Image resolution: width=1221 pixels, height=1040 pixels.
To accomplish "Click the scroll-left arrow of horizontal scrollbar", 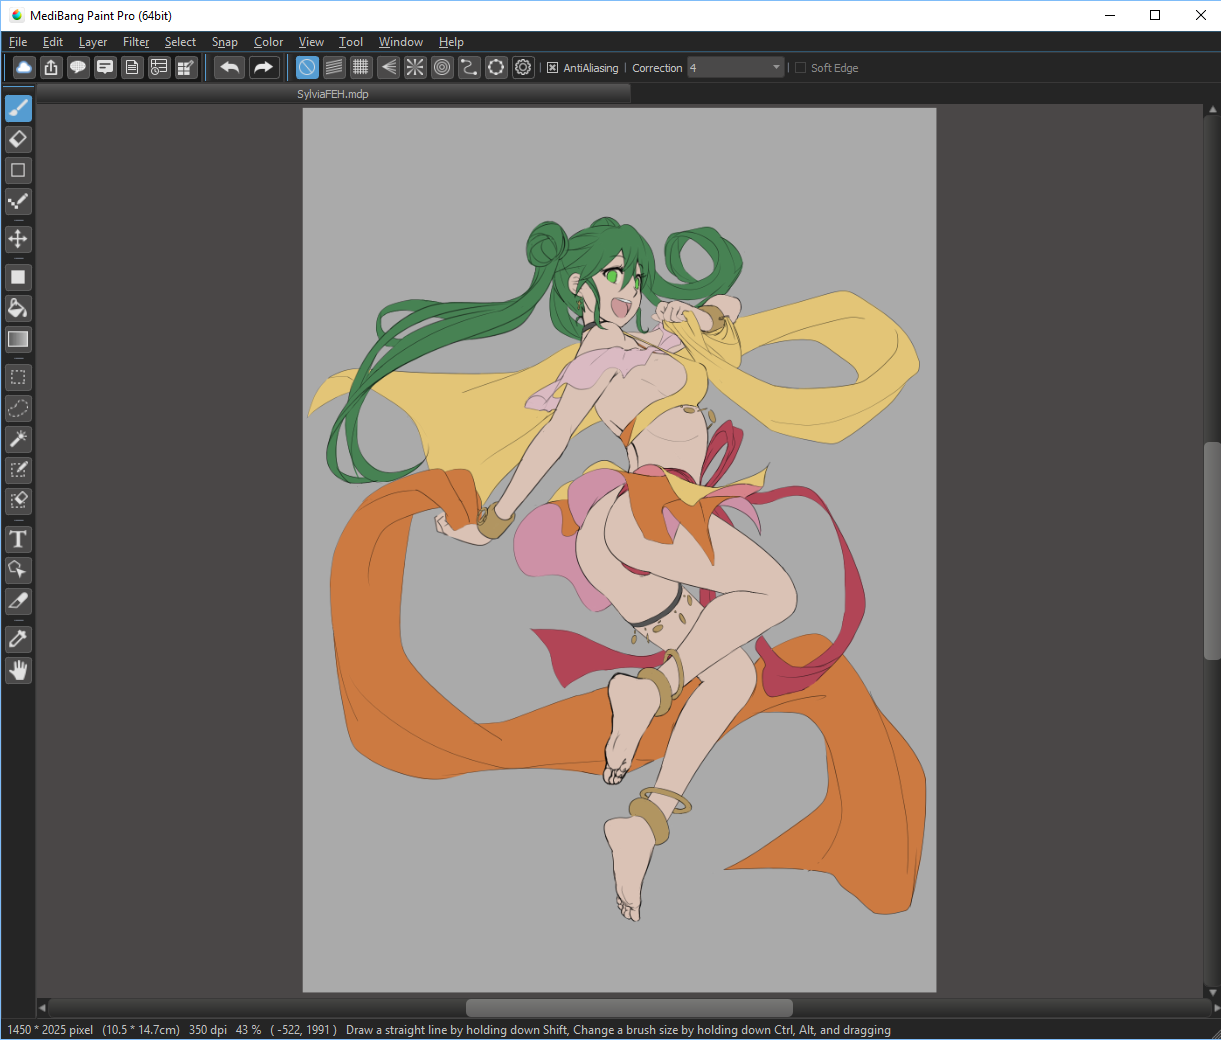I will [42, 1008].
